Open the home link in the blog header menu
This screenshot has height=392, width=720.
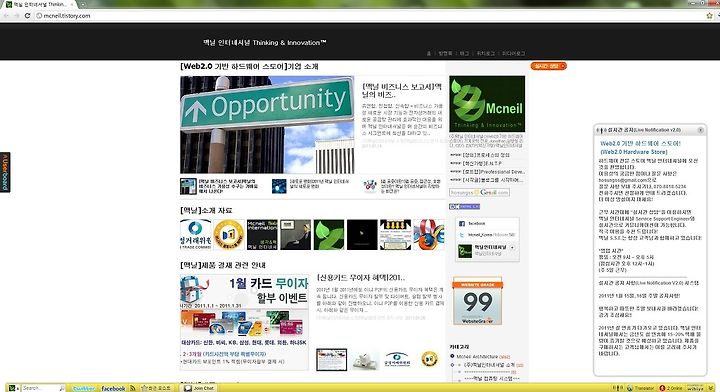click(429, 54)
